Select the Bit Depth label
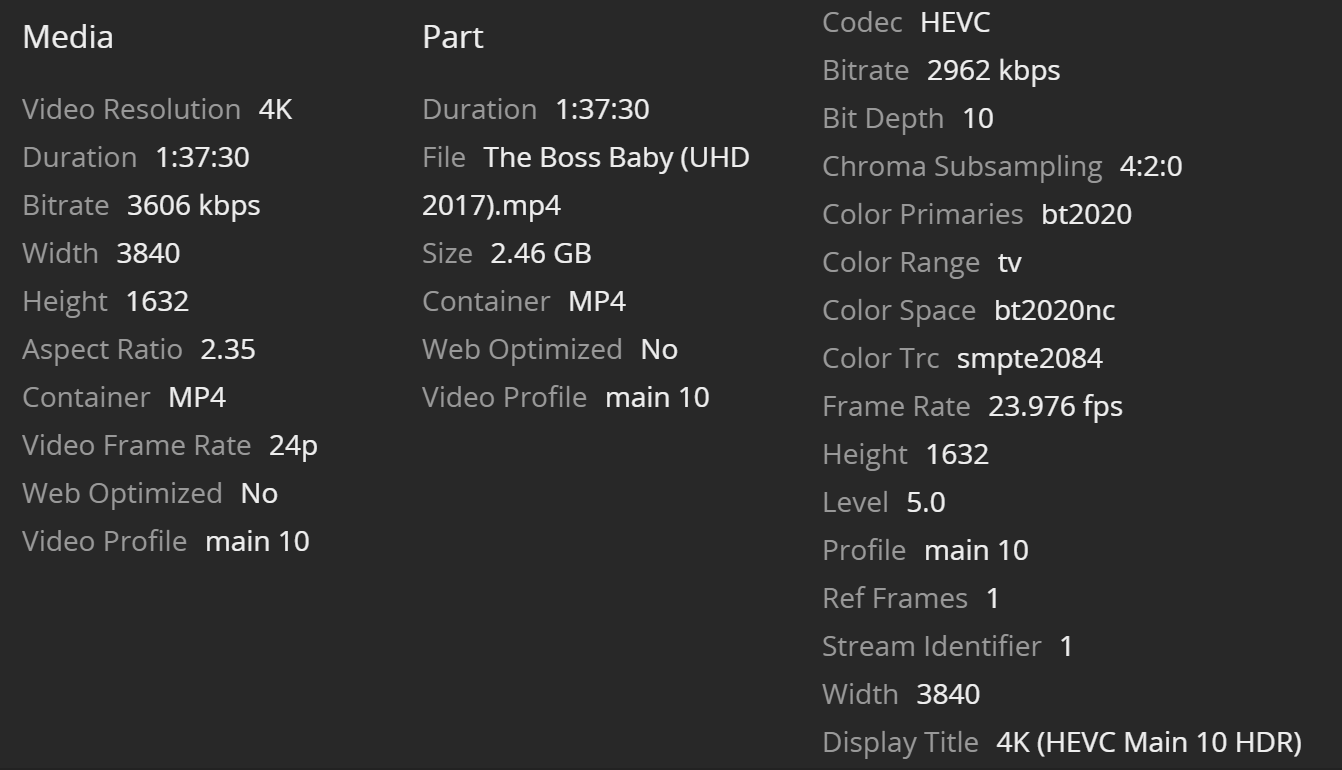1342x770 pixels. (x=883, y=118)
